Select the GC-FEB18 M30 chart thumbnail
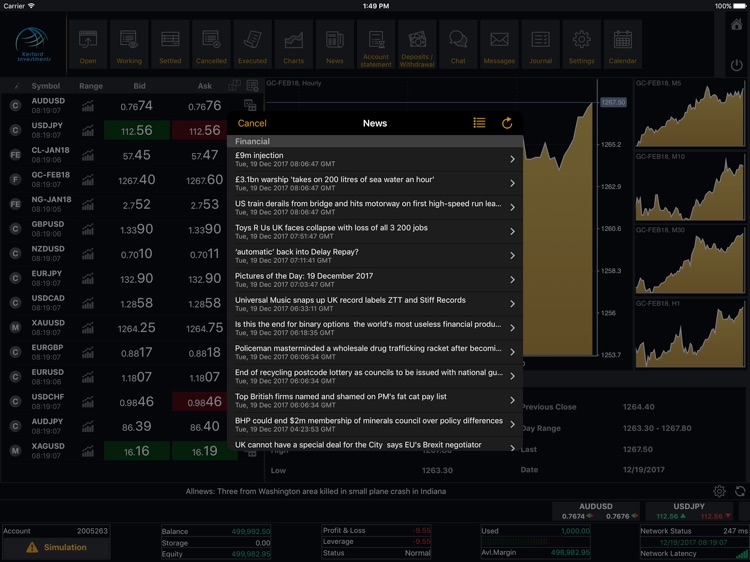The width and height of the screenshot is (750, 562). click(690, 261)
